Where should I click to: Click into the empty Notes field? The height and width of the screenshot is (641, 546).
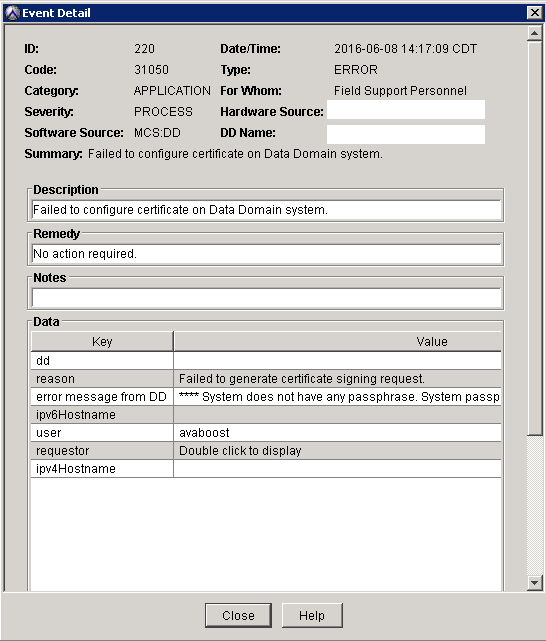coord(266,298)
